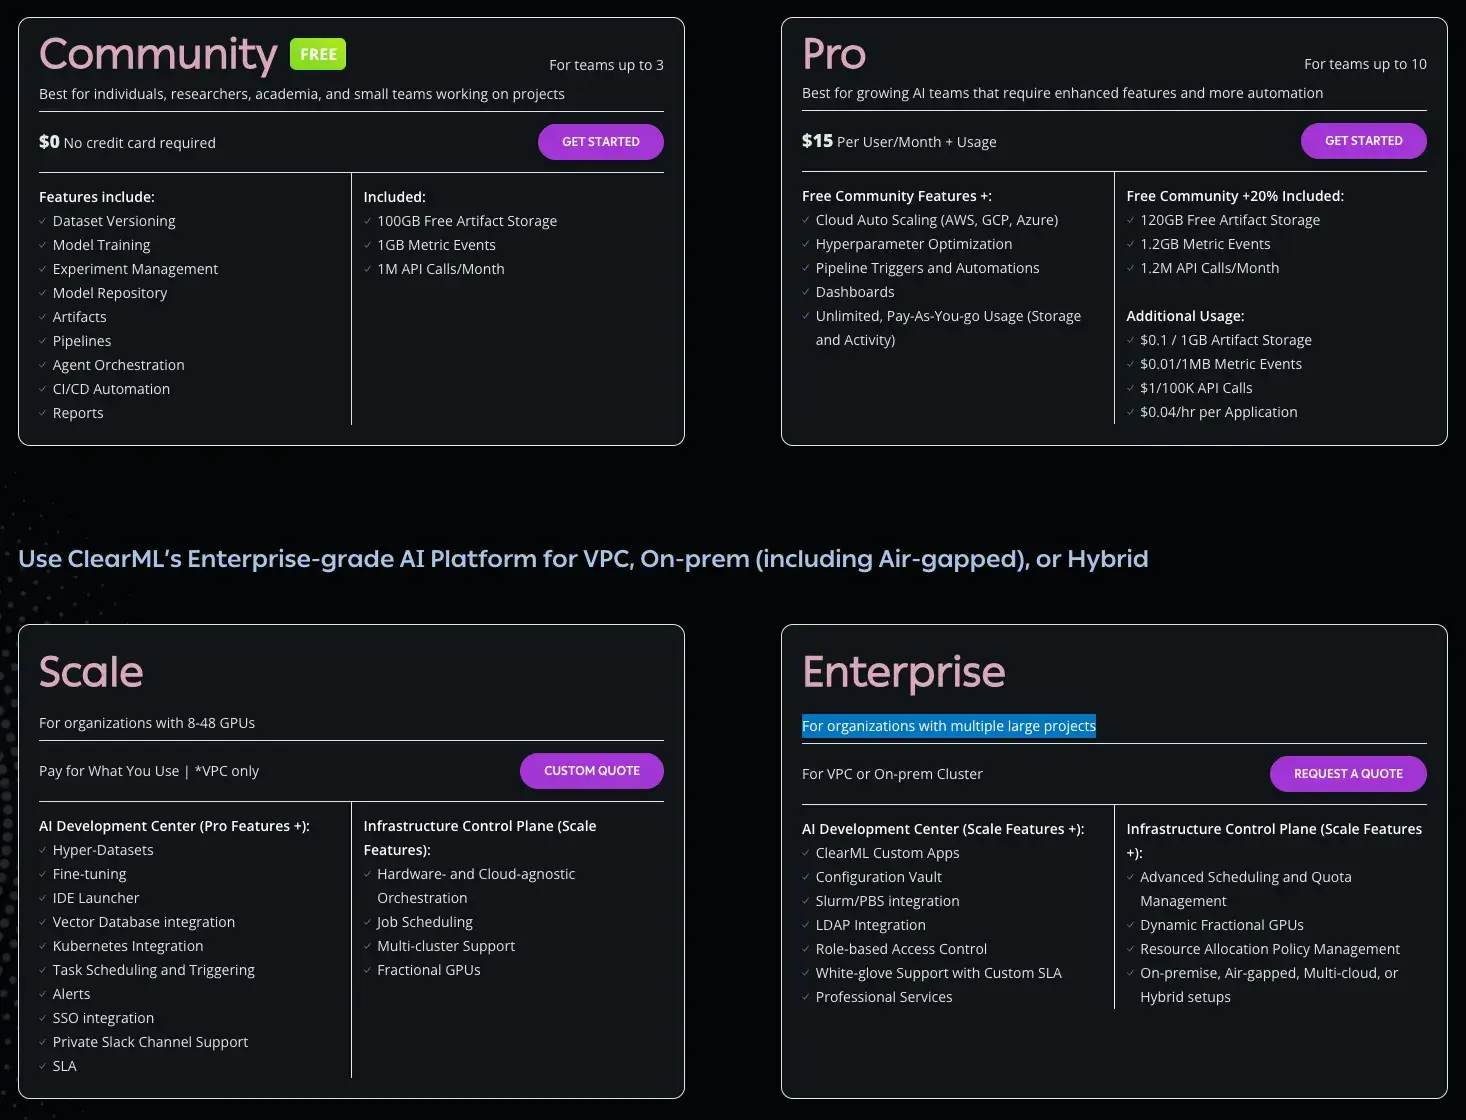Click checkmark next to Fractional GPUs
Screen dimensions: 1466x1120
coord(368,970)
